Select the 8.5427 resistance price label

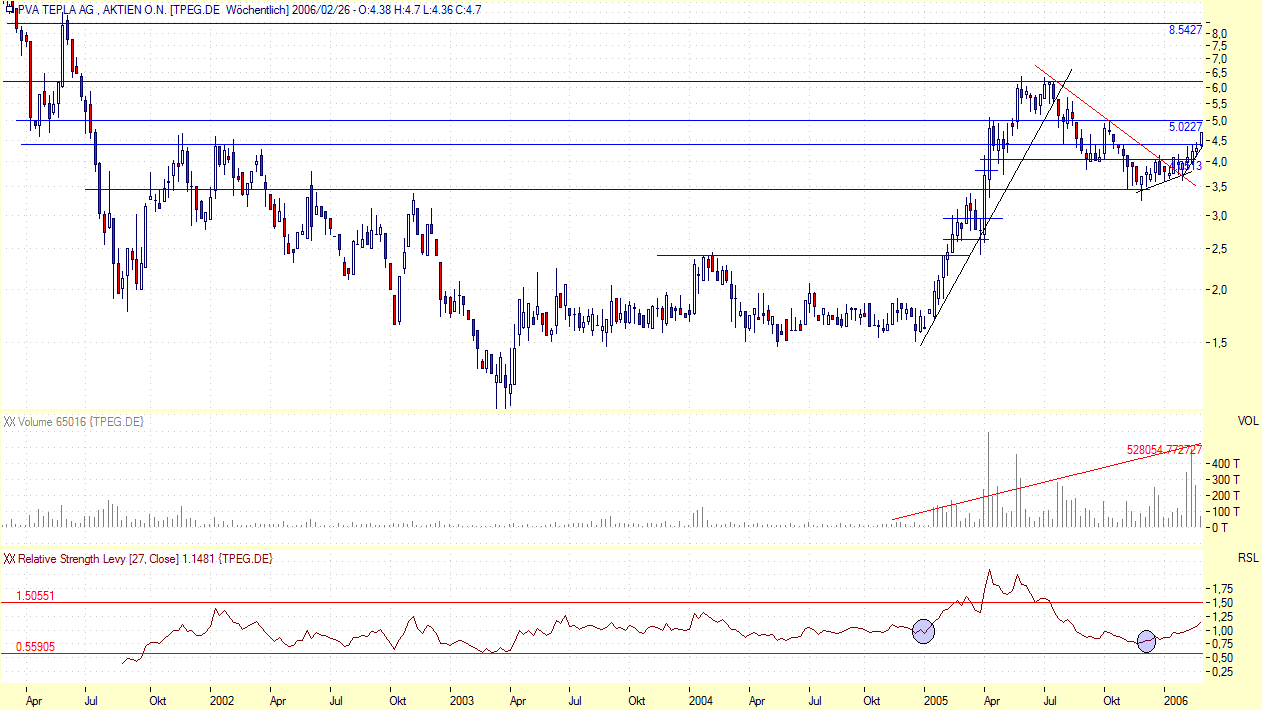tap(1184, 30)
